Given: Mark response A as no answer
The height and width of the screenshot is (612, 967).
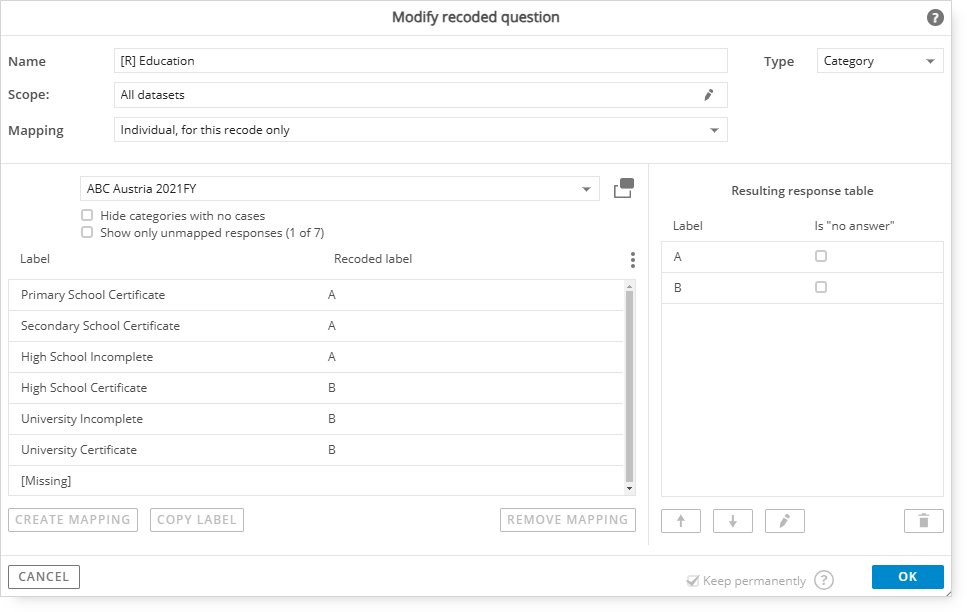Looking at the screenshot, I should pos(821,256).
